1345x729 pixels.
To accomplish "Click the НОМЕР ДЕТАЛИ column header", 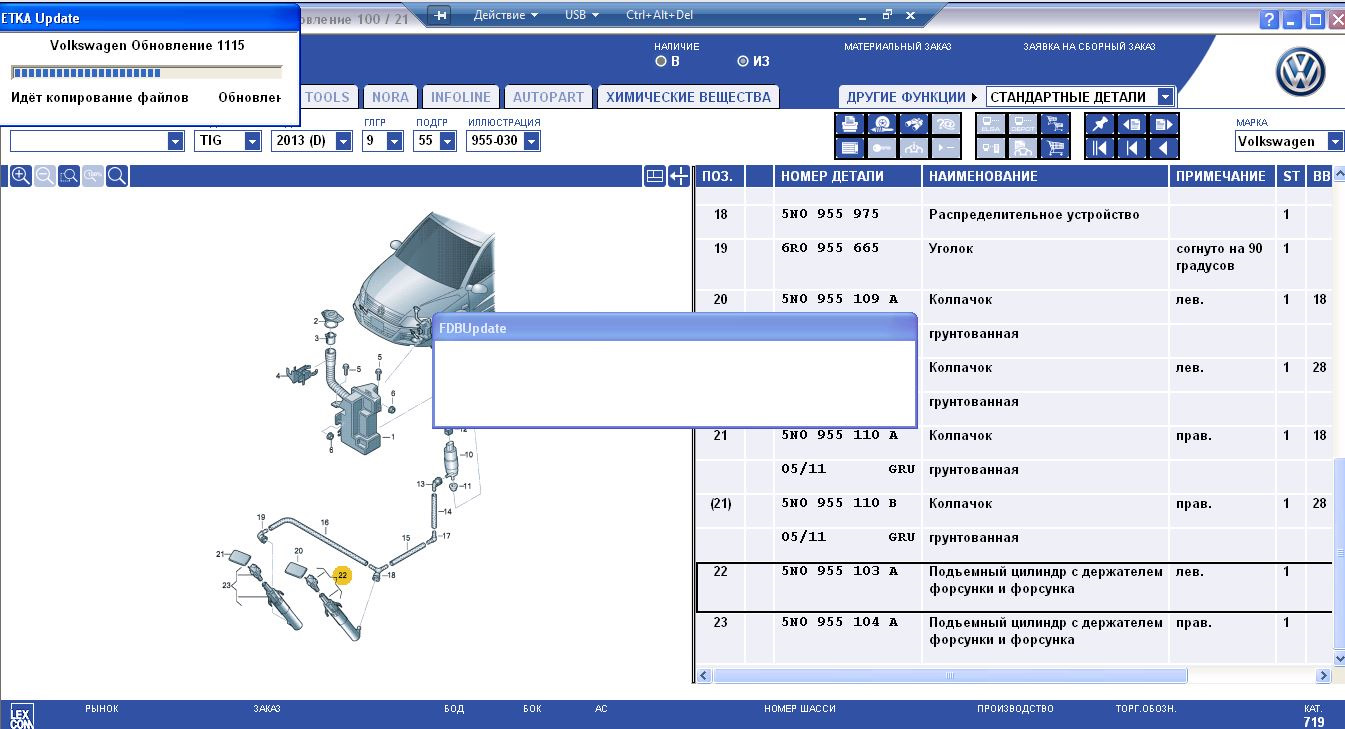I will 847,176.
